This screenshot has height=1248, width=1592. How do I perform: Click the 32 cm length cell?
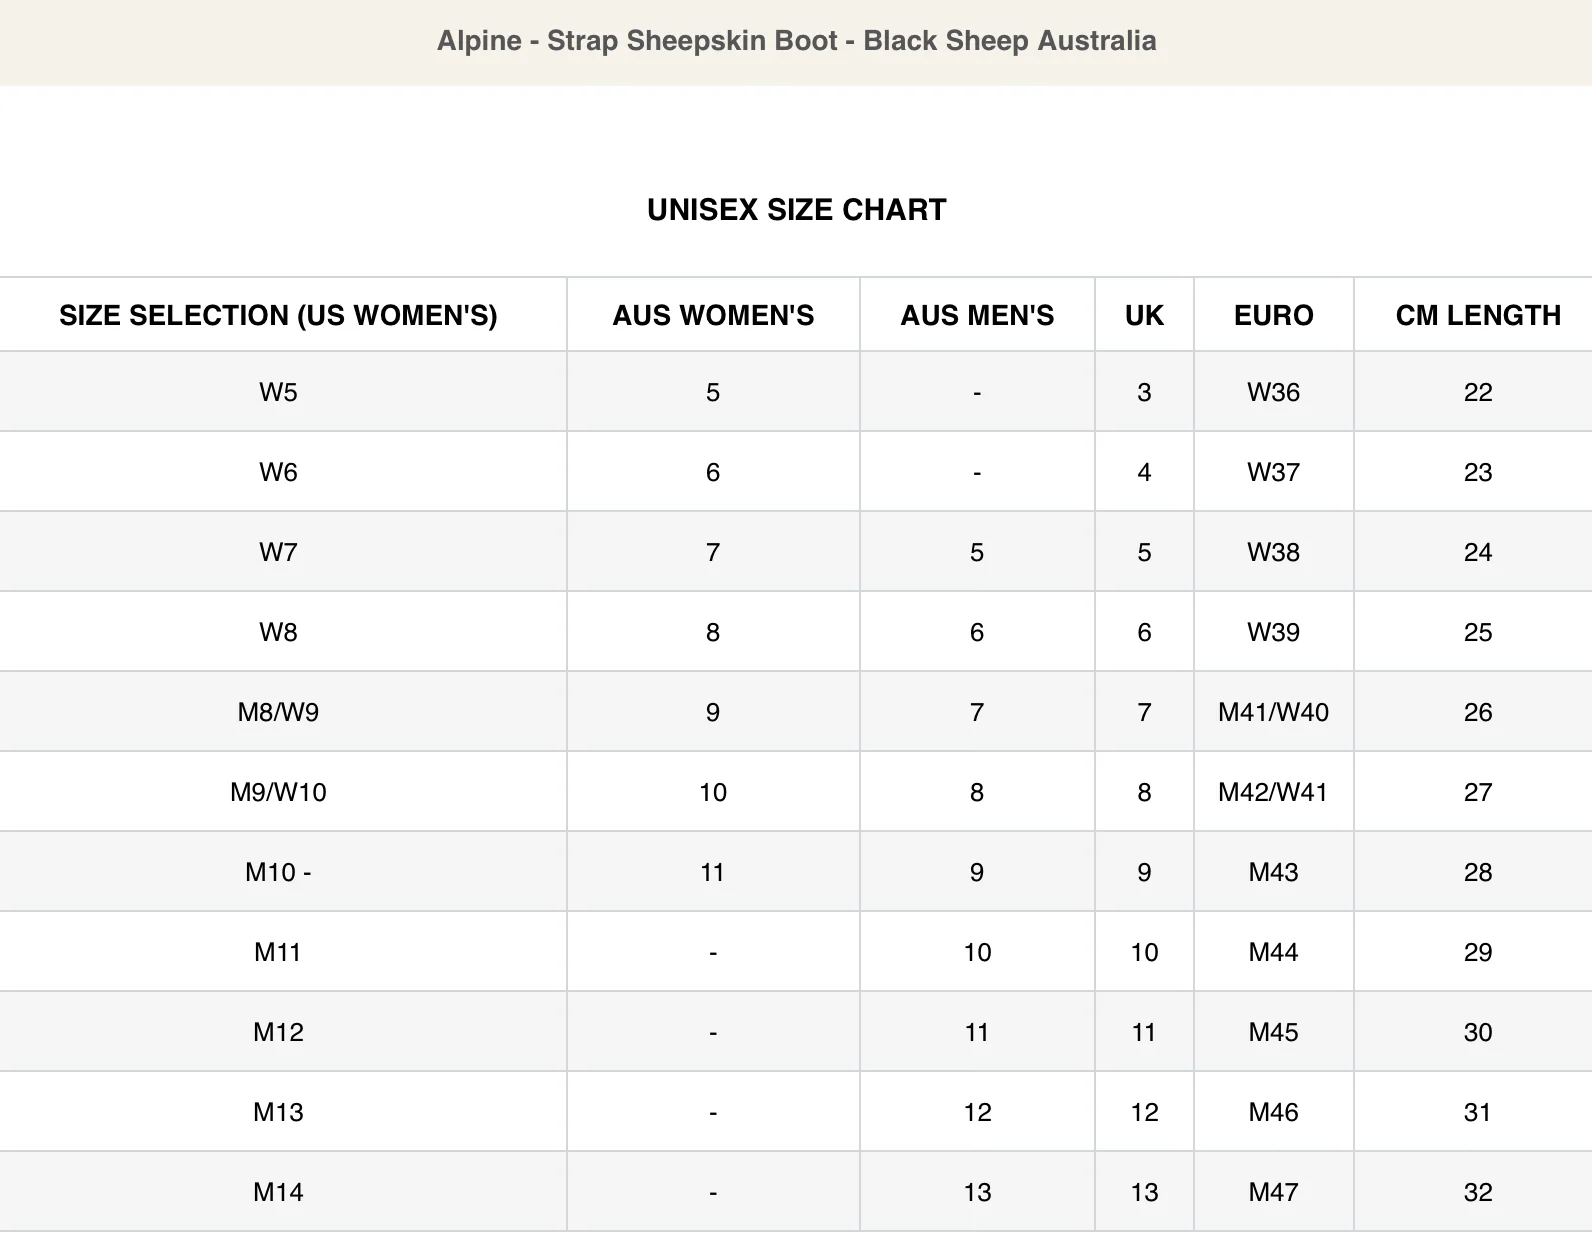(x=1477, y=1192)
